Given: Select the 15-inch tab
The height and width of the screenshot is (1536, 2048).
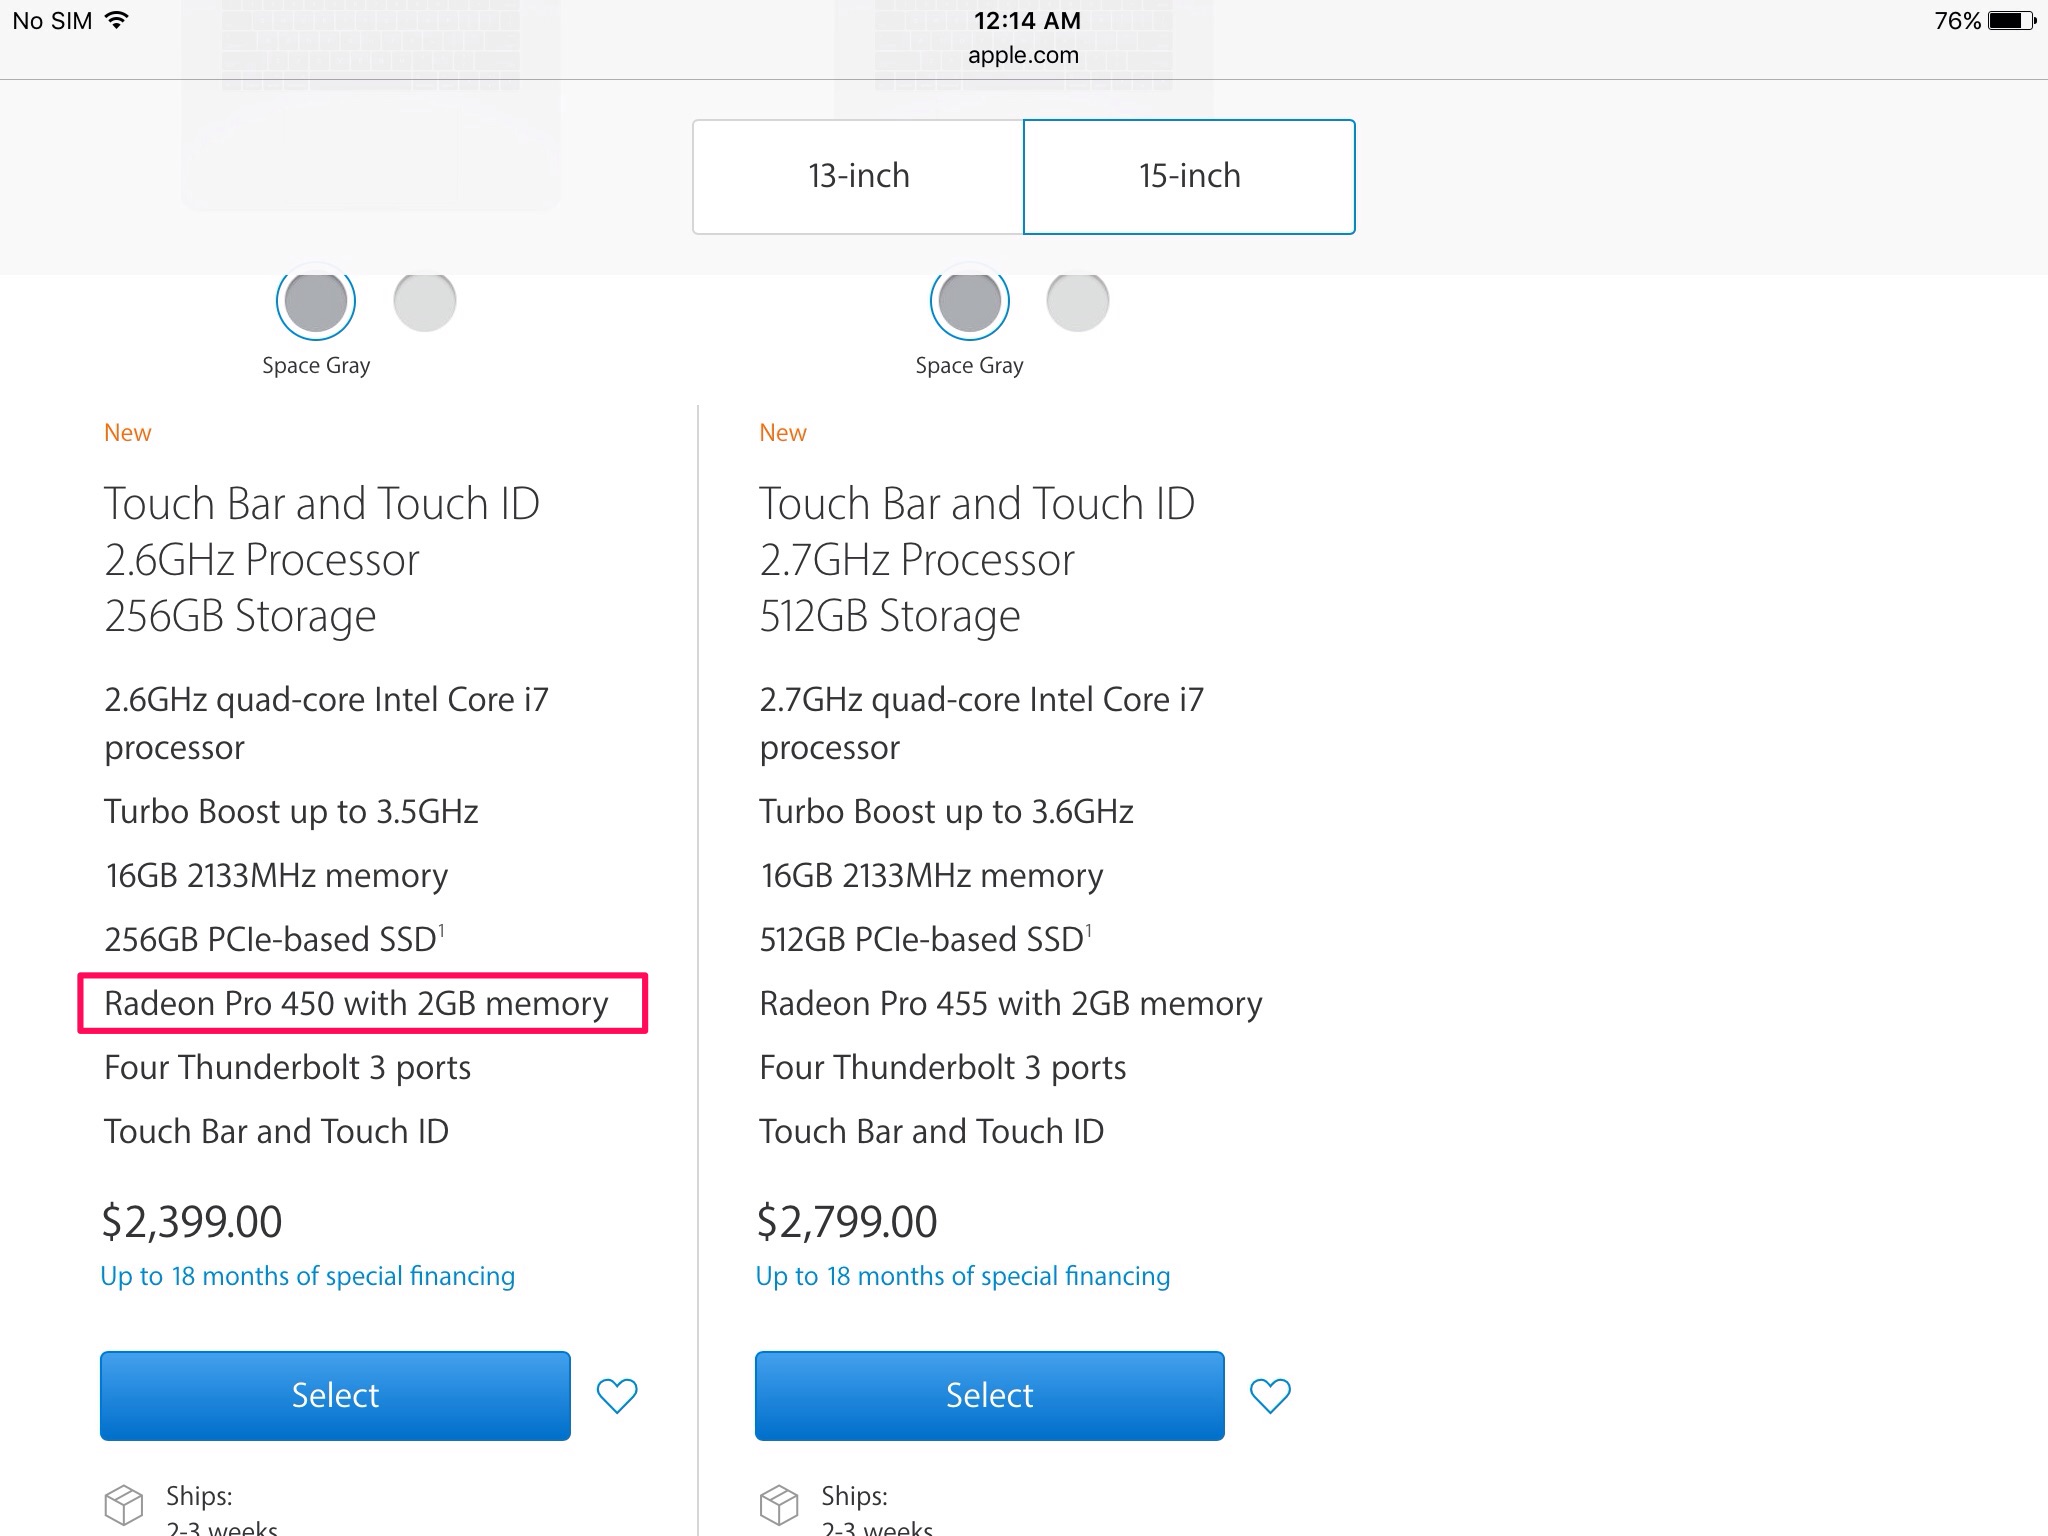Looking at the screenshot, I should (x=1189, y=177).
